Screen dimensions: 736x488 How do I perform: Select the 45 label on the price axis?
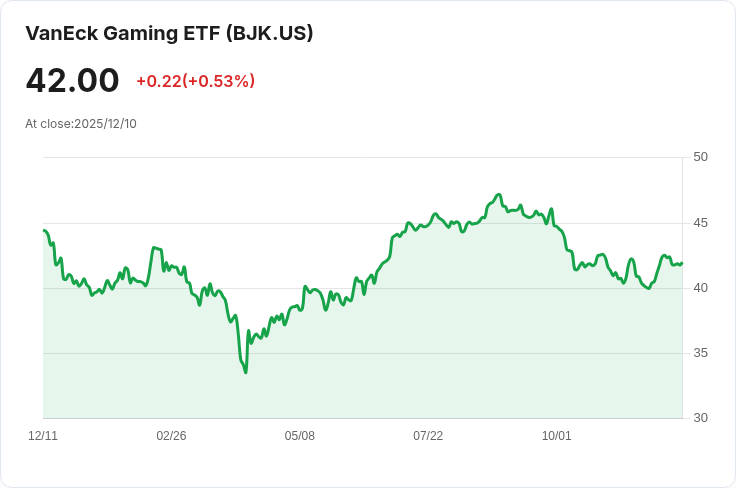pyautogui.click(x=700, y=223)
